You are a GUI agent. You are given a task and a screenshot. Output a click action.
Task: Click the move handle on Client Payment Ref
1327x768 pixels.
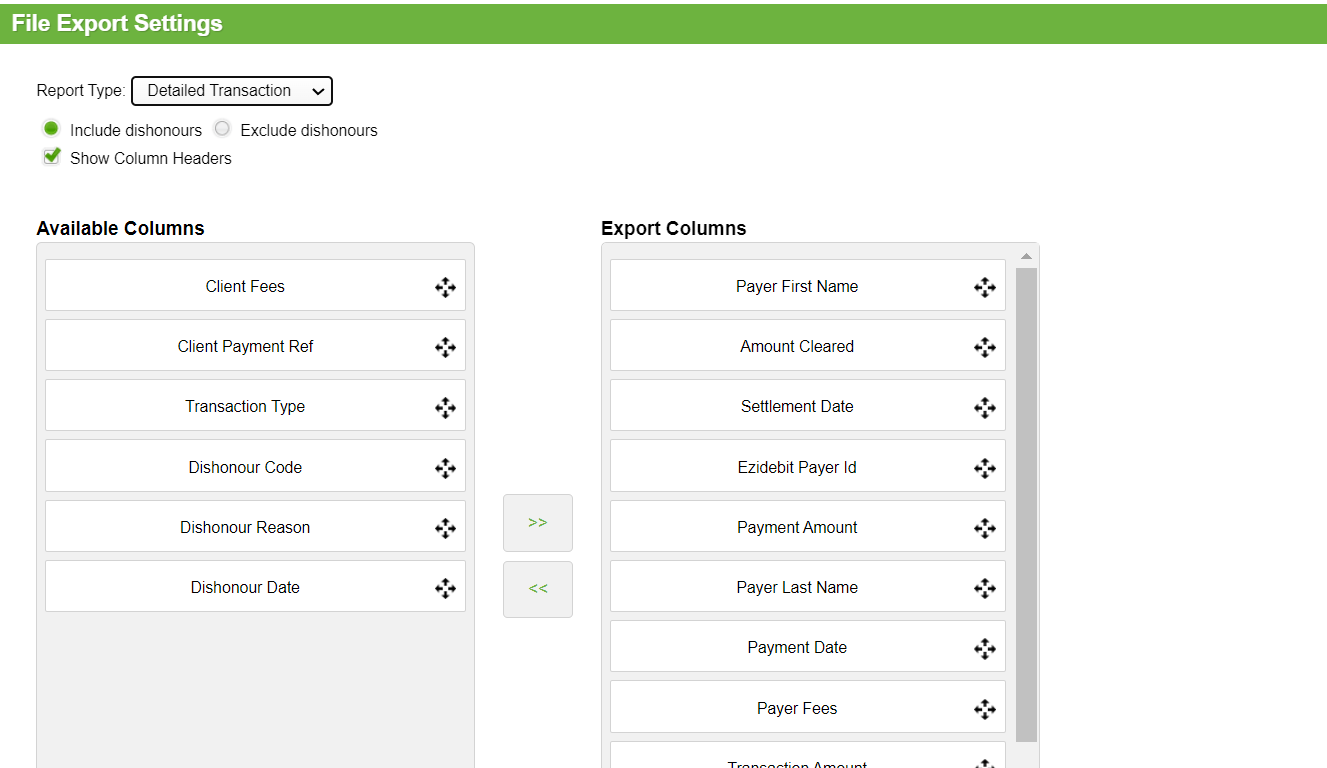pyautogui.click(x=445, y=348)
